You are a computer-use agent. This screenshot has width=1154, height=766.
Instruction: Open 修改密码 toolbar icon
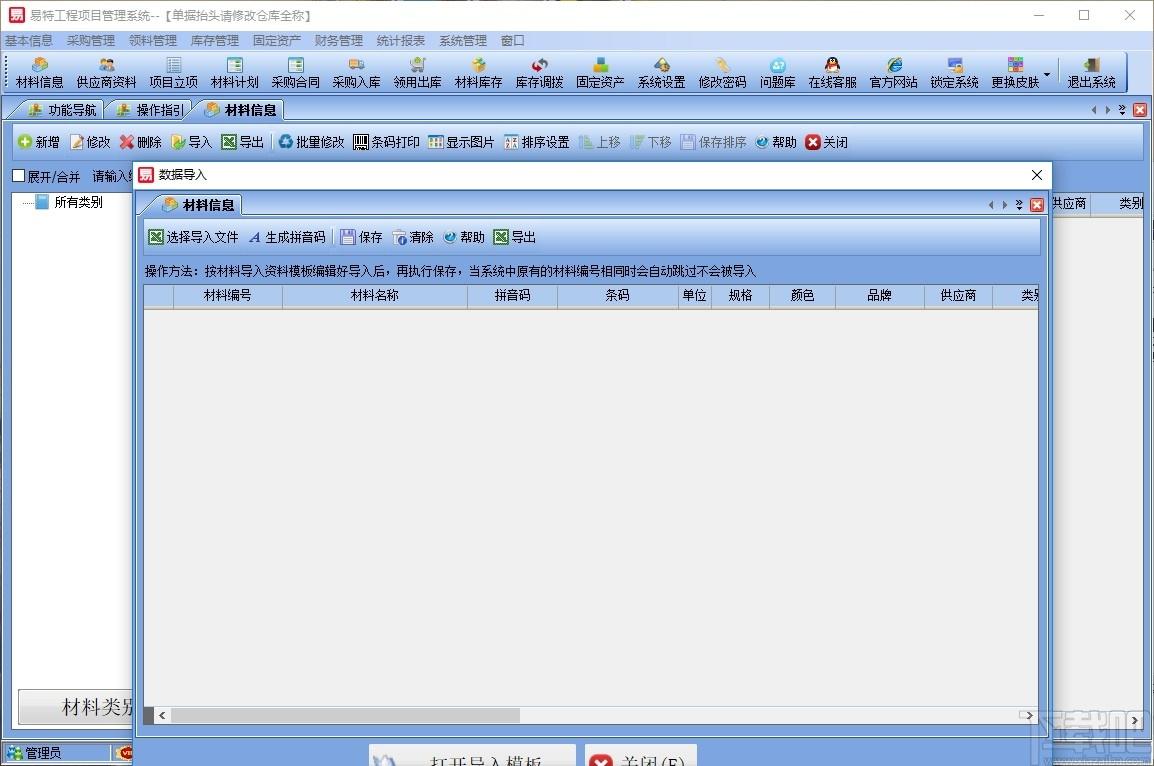click(722, 73)
